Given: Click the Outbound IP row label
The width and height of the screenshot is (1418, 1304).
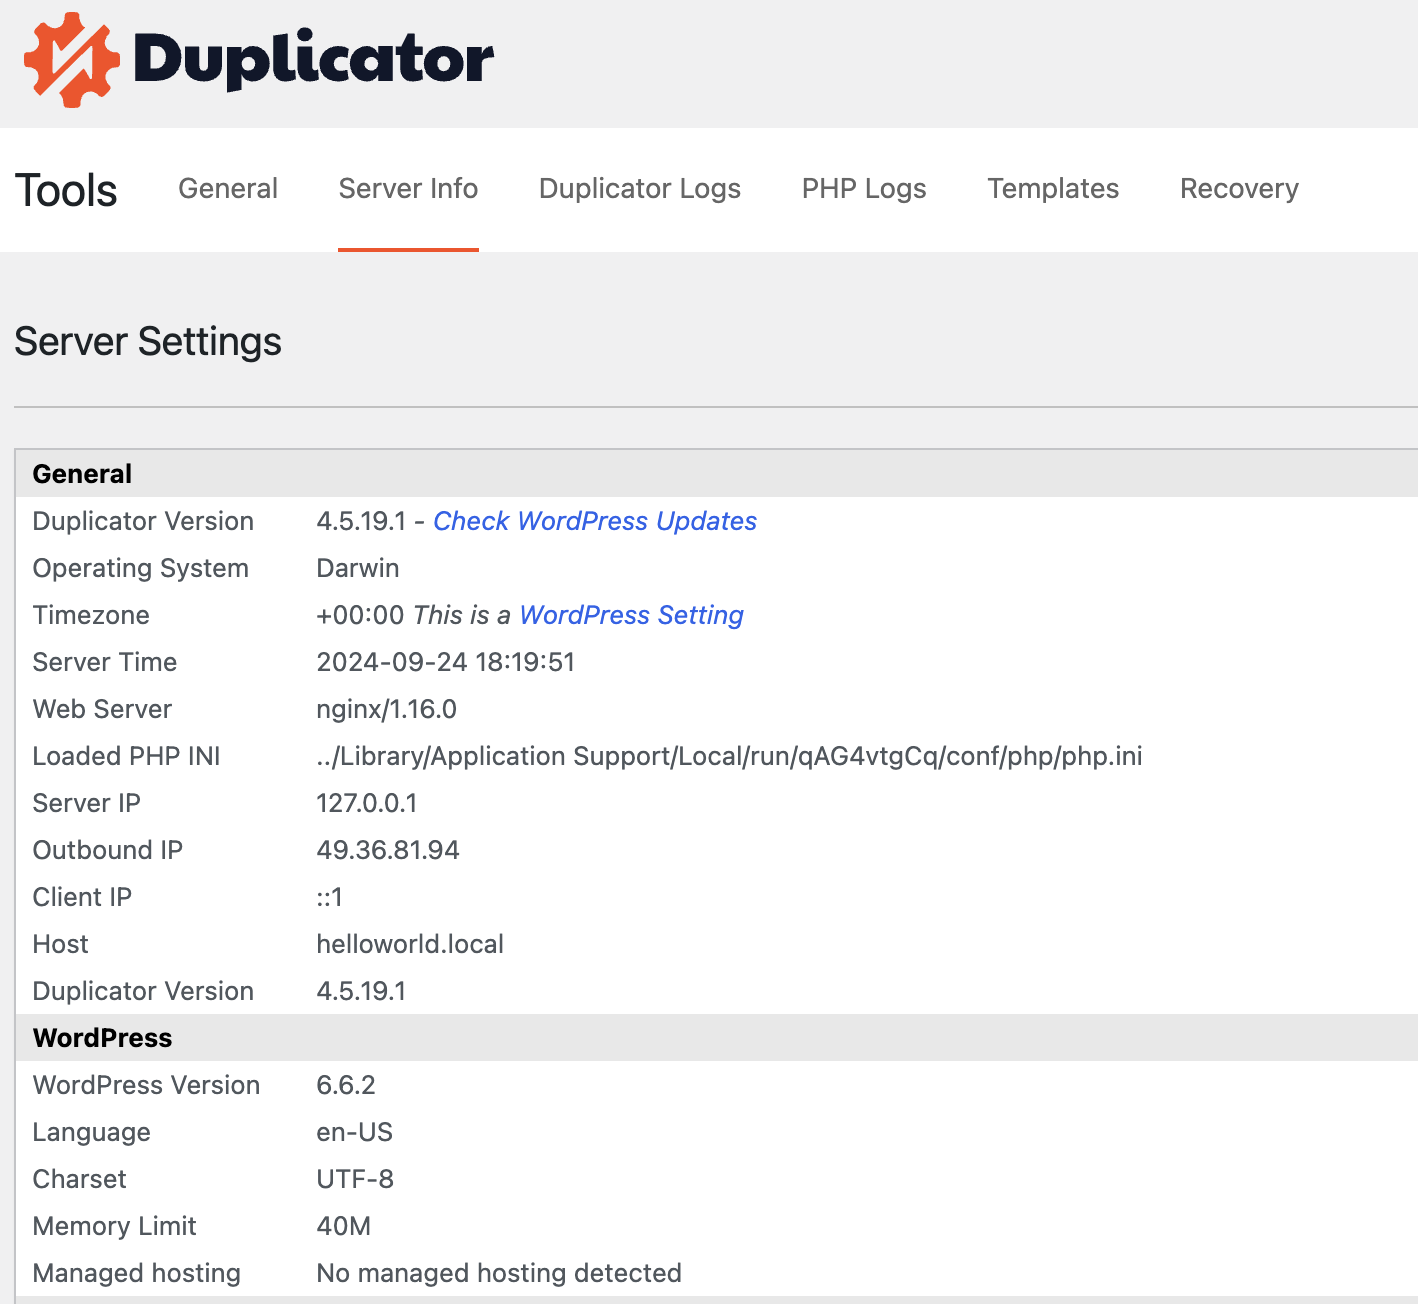Looking at the screenshot, I should pos(108,850).
